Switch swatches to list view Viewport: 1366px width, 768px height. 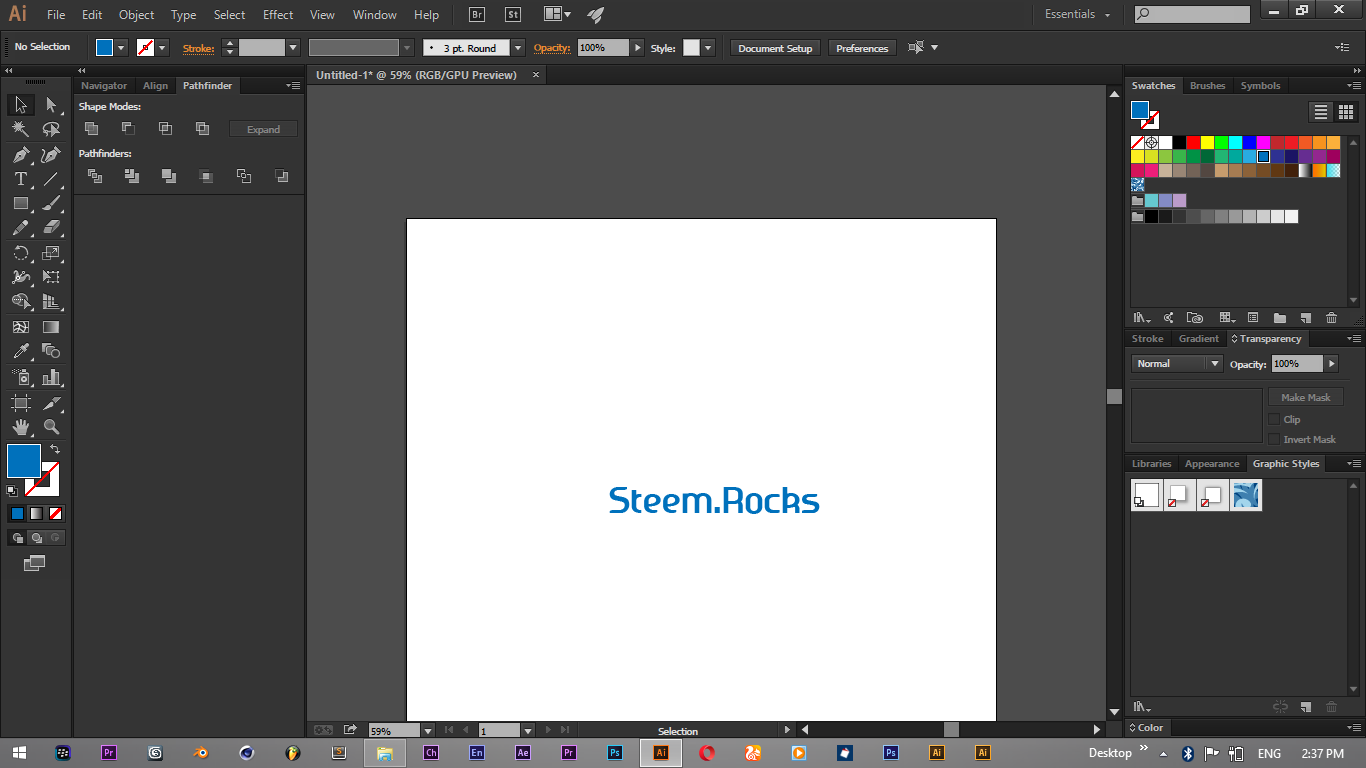click(x=1321, y=112)
